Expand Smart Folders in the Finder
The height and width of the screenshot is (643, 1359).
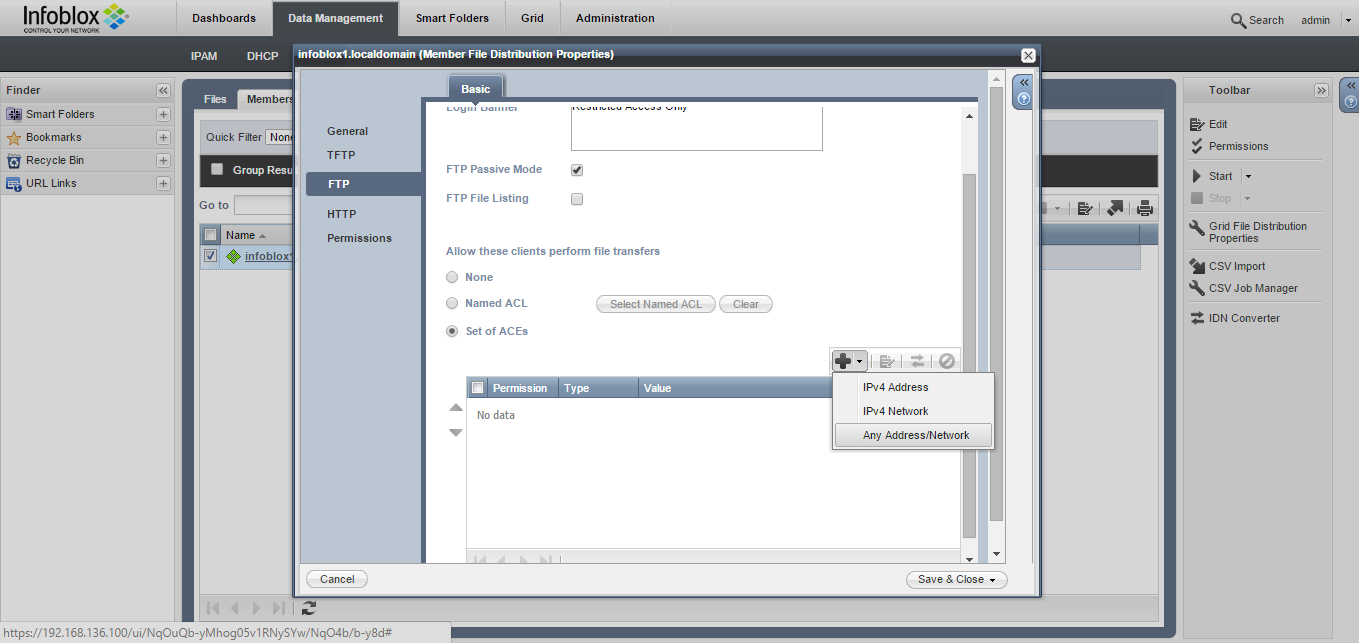pos(163,114)
